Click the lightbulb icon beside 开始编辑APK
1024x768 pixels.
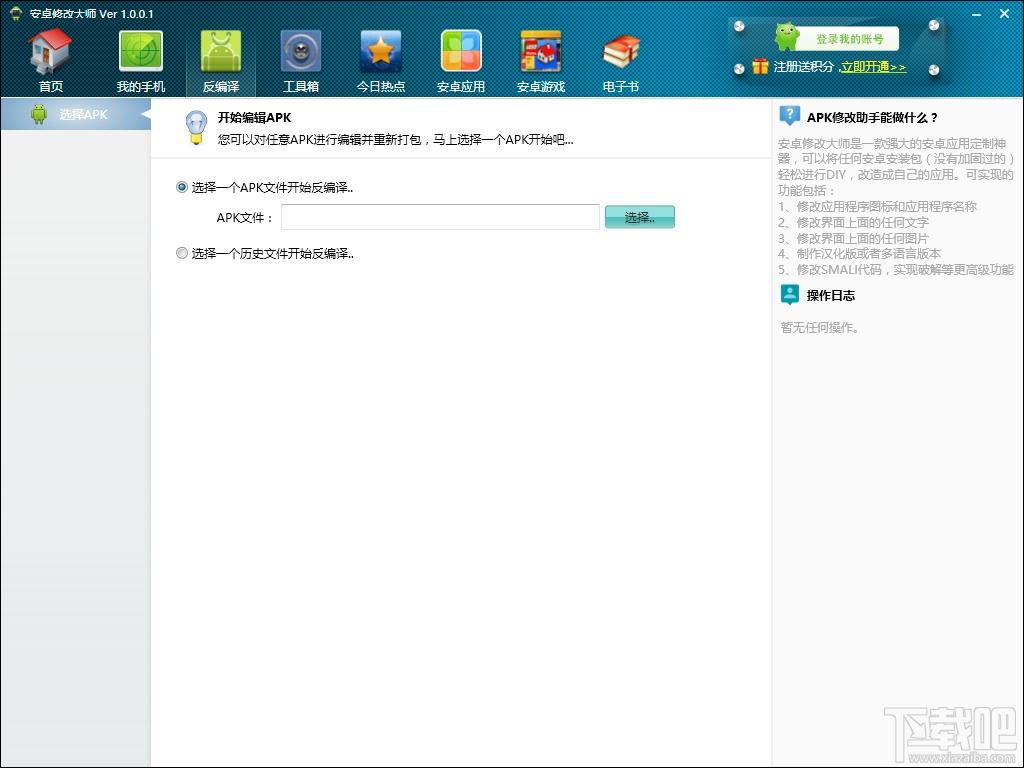click(x=196, y=127)
